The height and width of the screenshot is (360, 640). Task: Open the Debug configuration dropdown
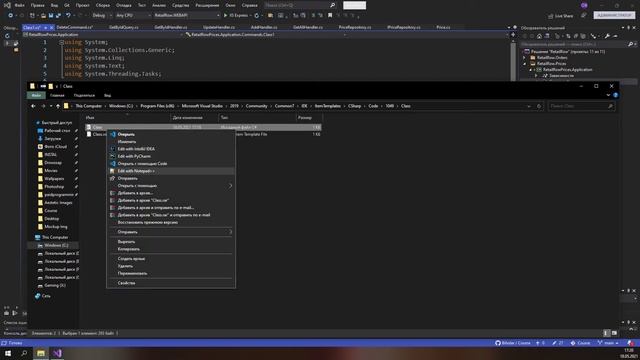click(x=102, y=16)
